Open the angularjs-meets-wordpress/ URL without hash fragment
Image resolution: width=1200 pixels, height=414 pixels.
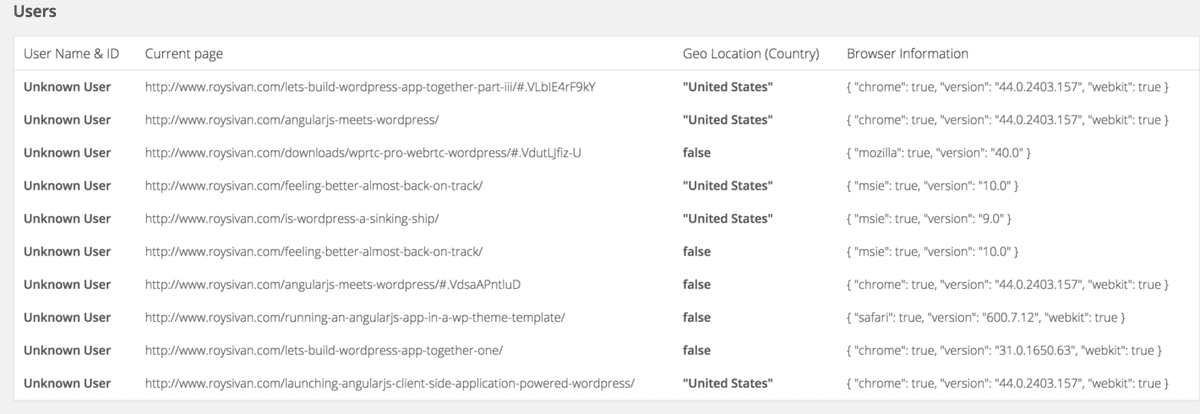pos(292,120)
